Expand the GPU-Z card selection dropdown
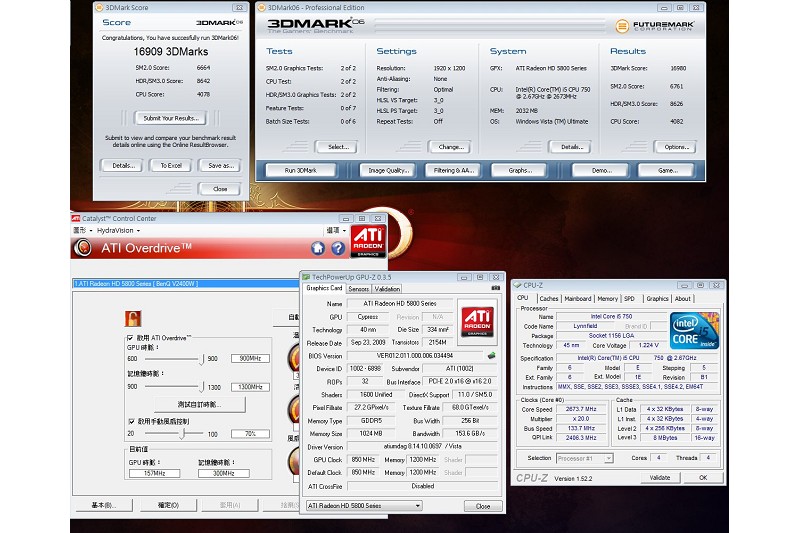800x533 pixels. (x=418, y=505)
